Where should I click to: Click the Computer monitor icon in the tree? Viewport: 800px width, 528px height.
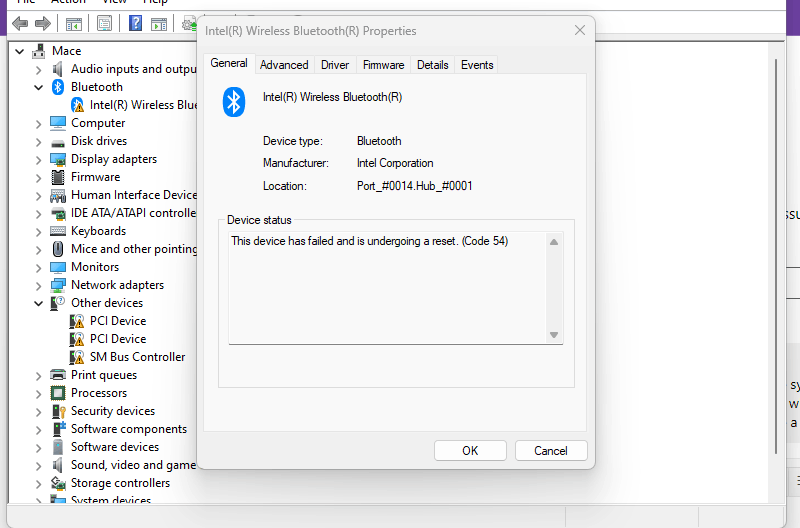pos(58,123)
